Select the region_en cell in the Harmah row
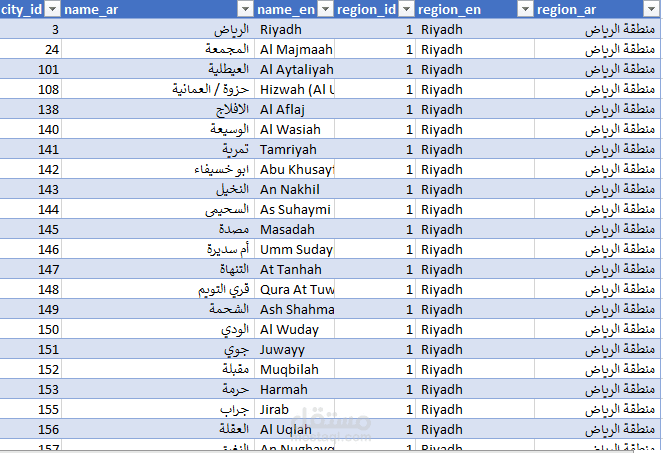 pyautogui.click(x=475, y=389)
